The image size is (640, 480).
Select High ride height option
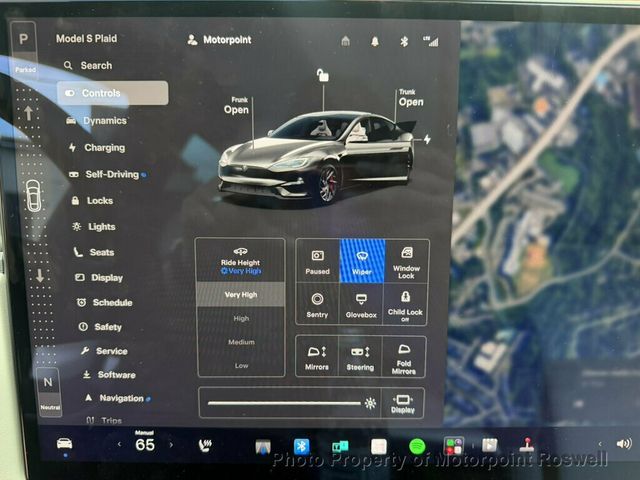click(241, 318)
